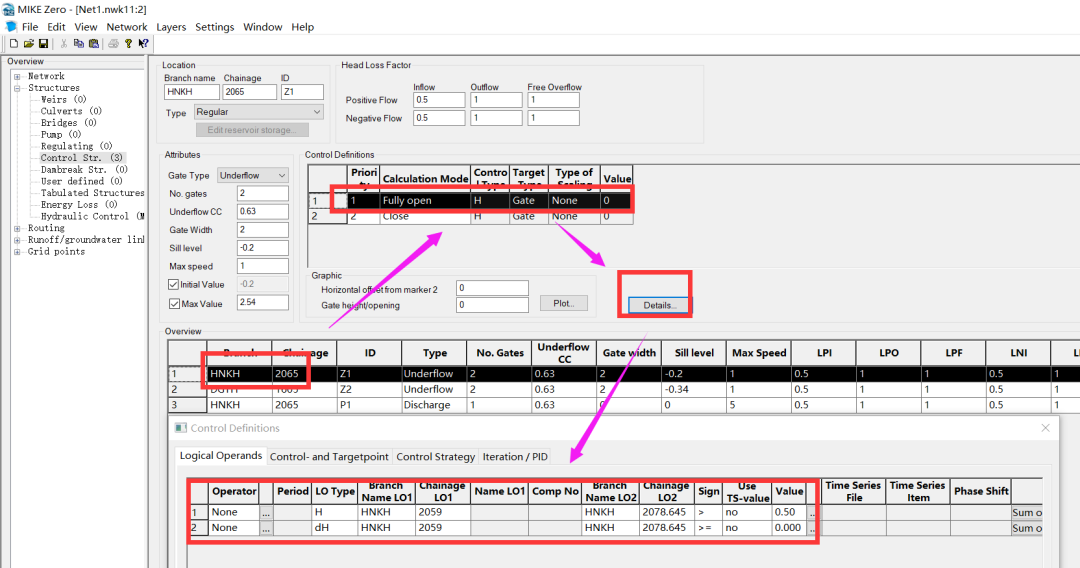1080x568 pixels.
Task: Click the context help pointer icon
Action: [143, 43]
